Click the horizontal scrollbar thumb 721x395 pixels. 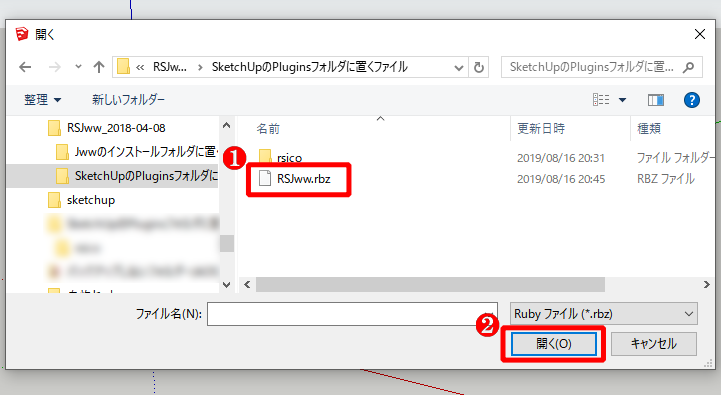430,285
